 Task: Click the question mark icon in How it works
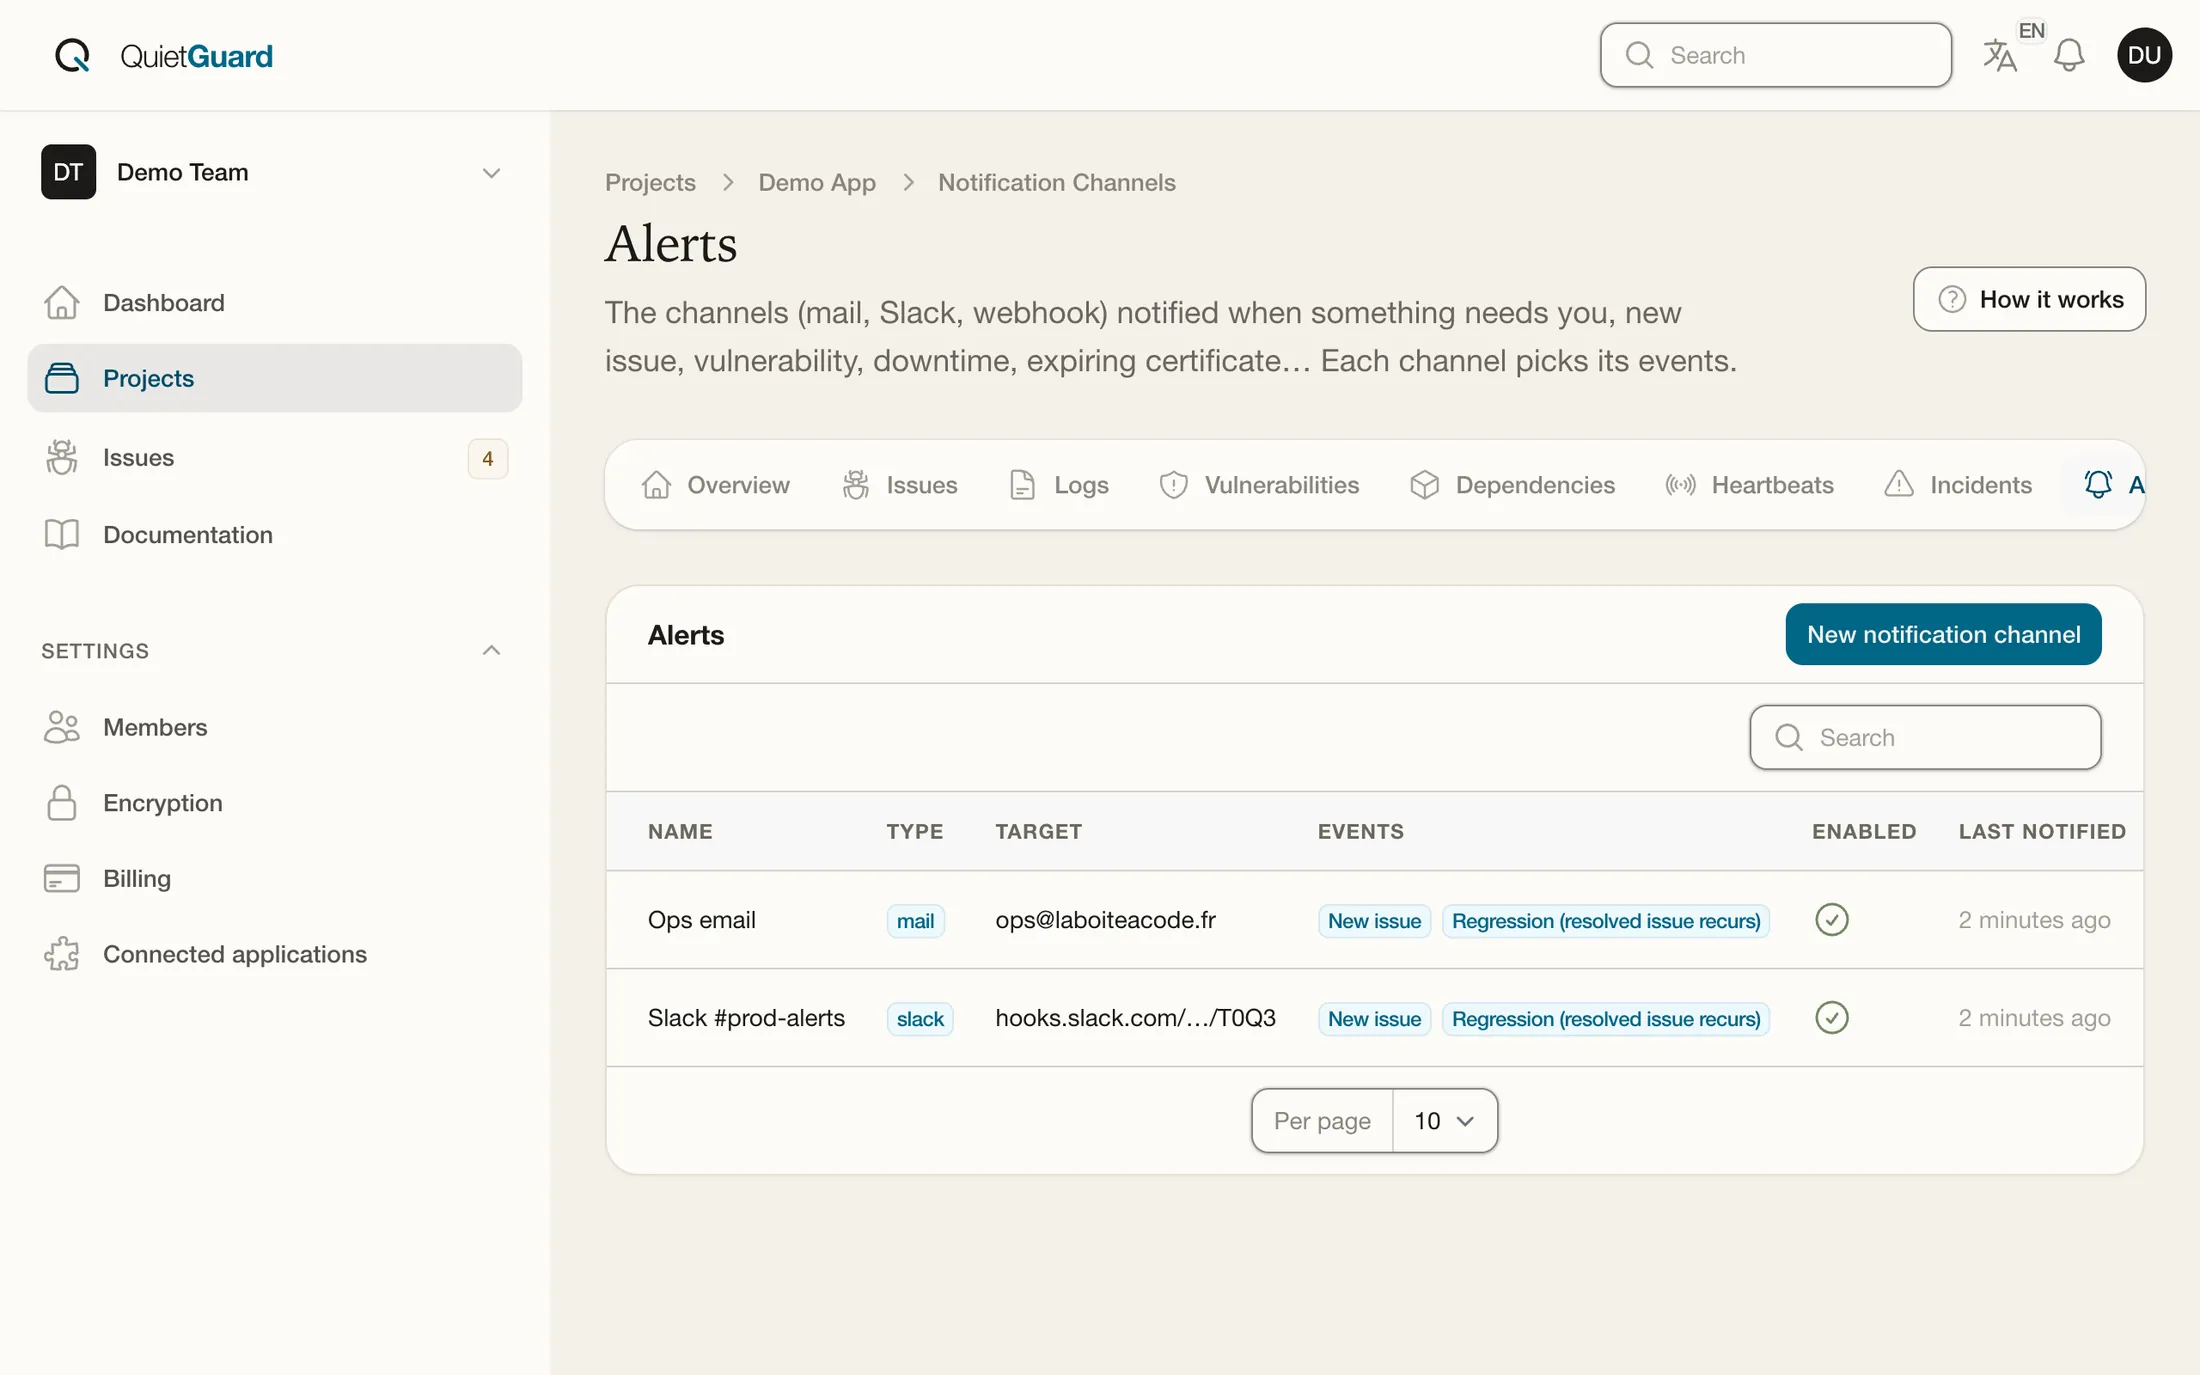coord(1952,299)
